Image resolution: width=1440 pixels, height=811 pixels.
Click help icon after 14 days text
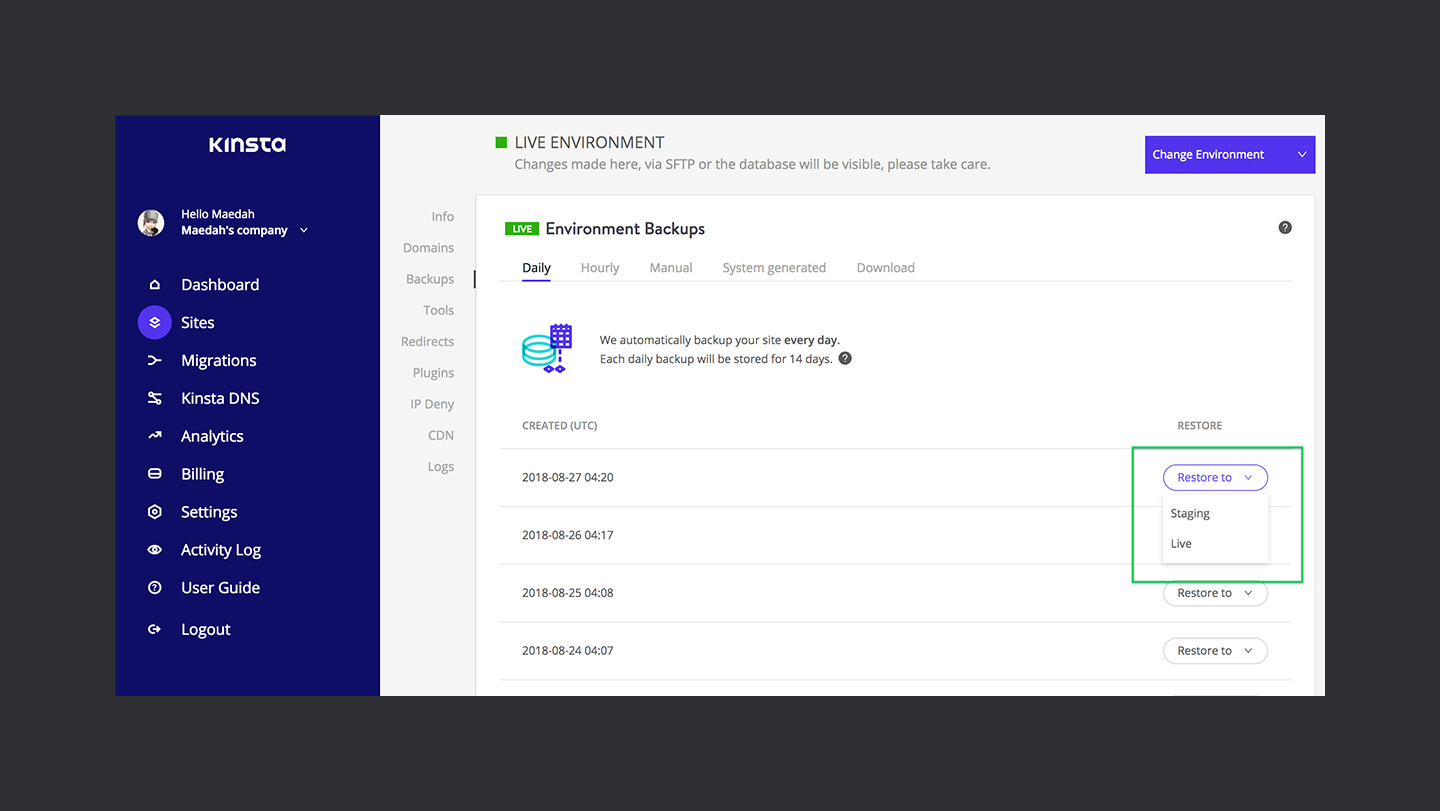[x=845, y=358]
